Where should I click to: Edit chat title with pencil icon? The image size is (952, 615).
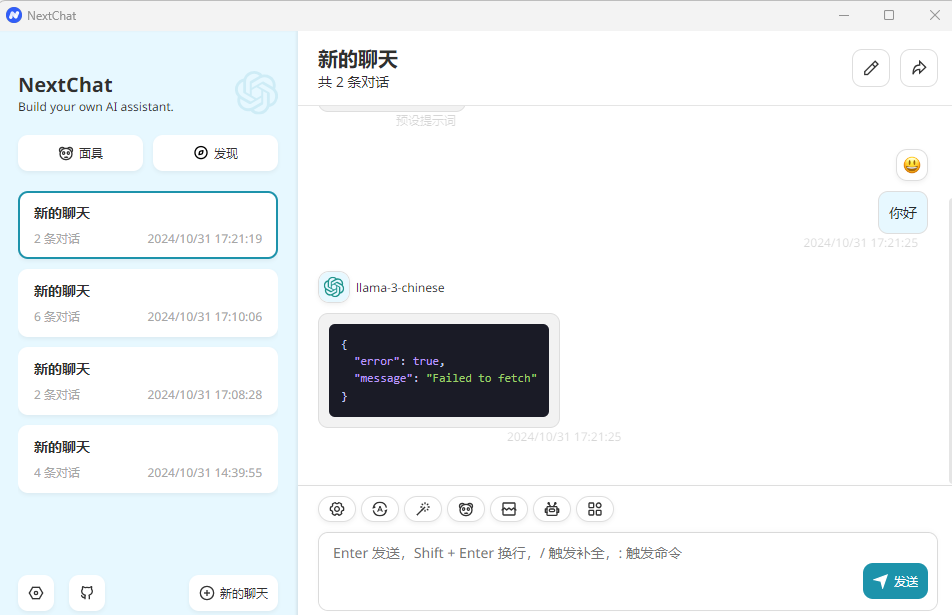pyautogui.click(x=871, y=68)
